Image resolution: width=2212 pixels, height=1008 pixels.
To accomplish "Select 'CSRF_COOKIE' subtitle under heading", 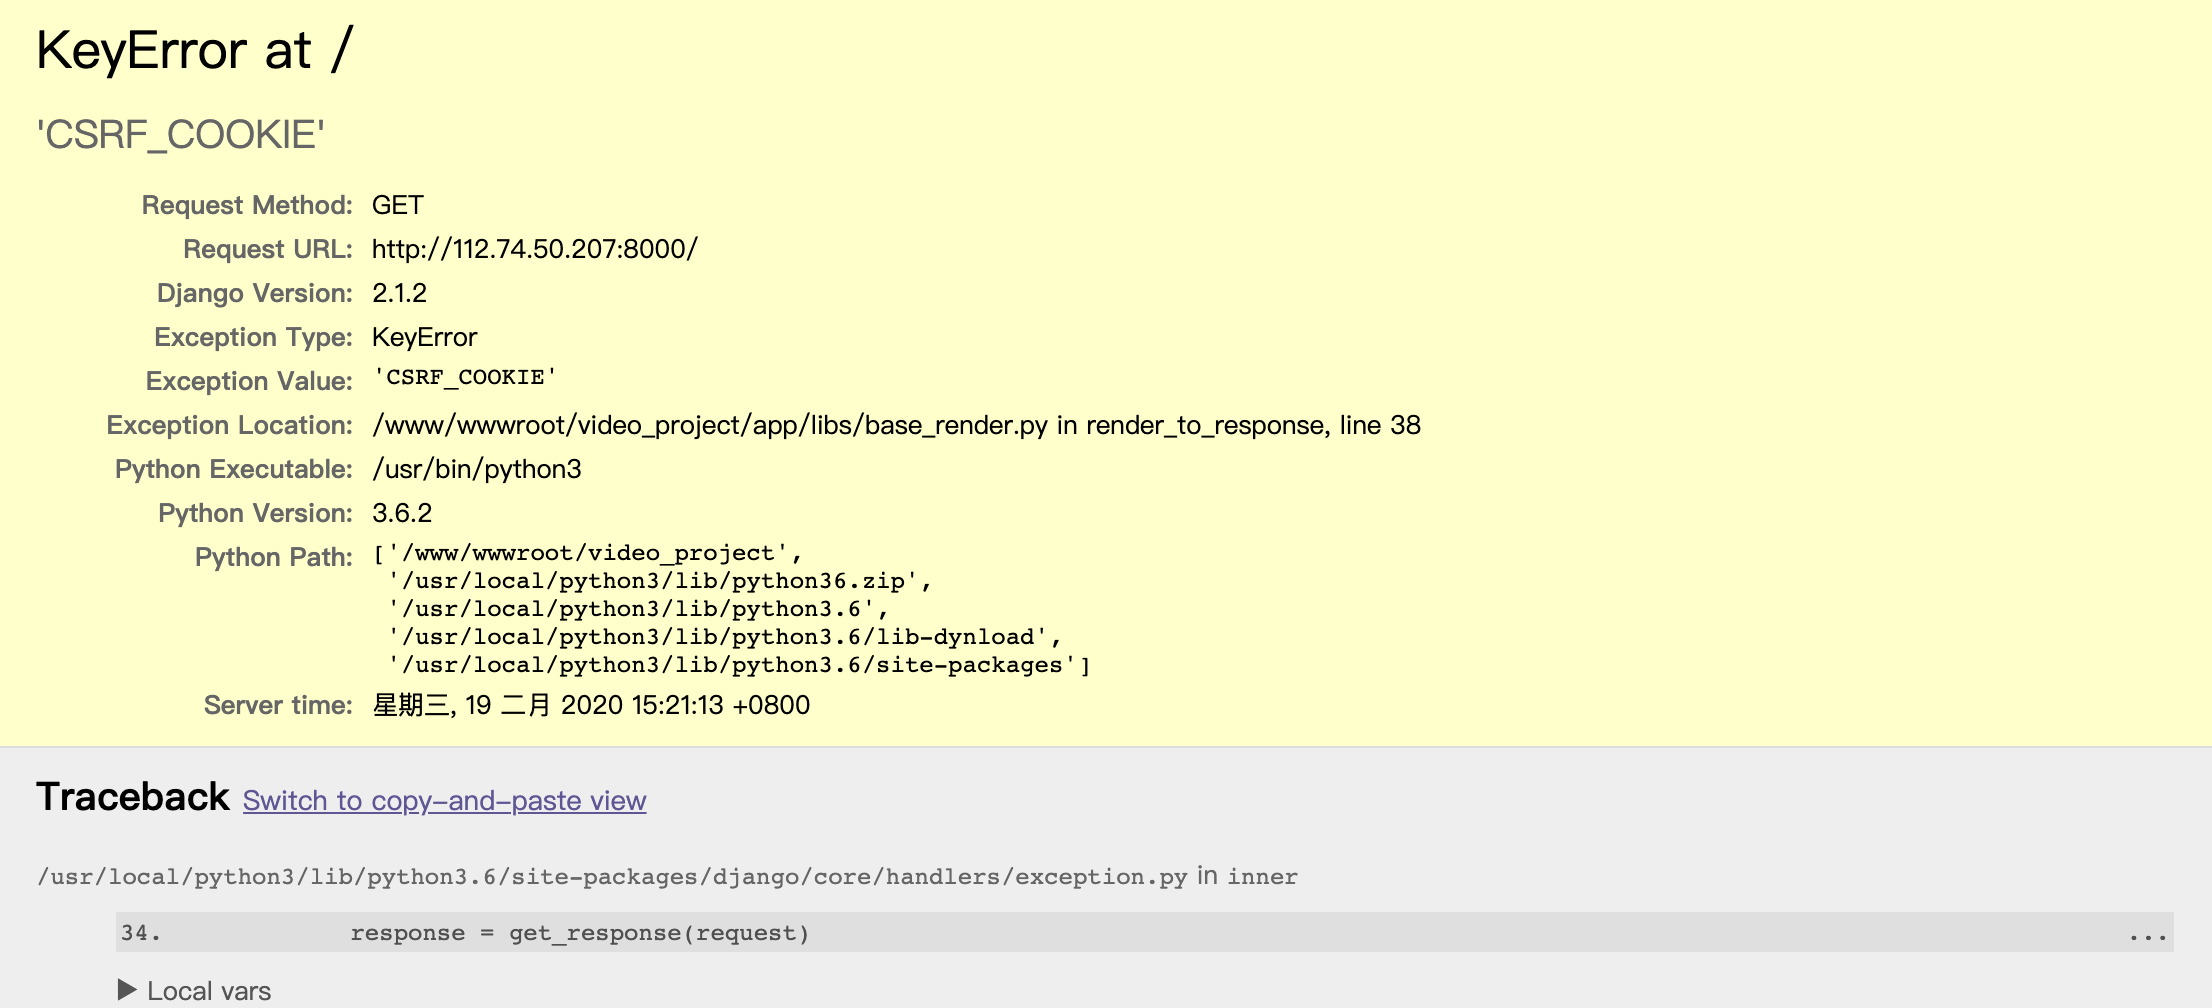I will [x=181, y=135].
